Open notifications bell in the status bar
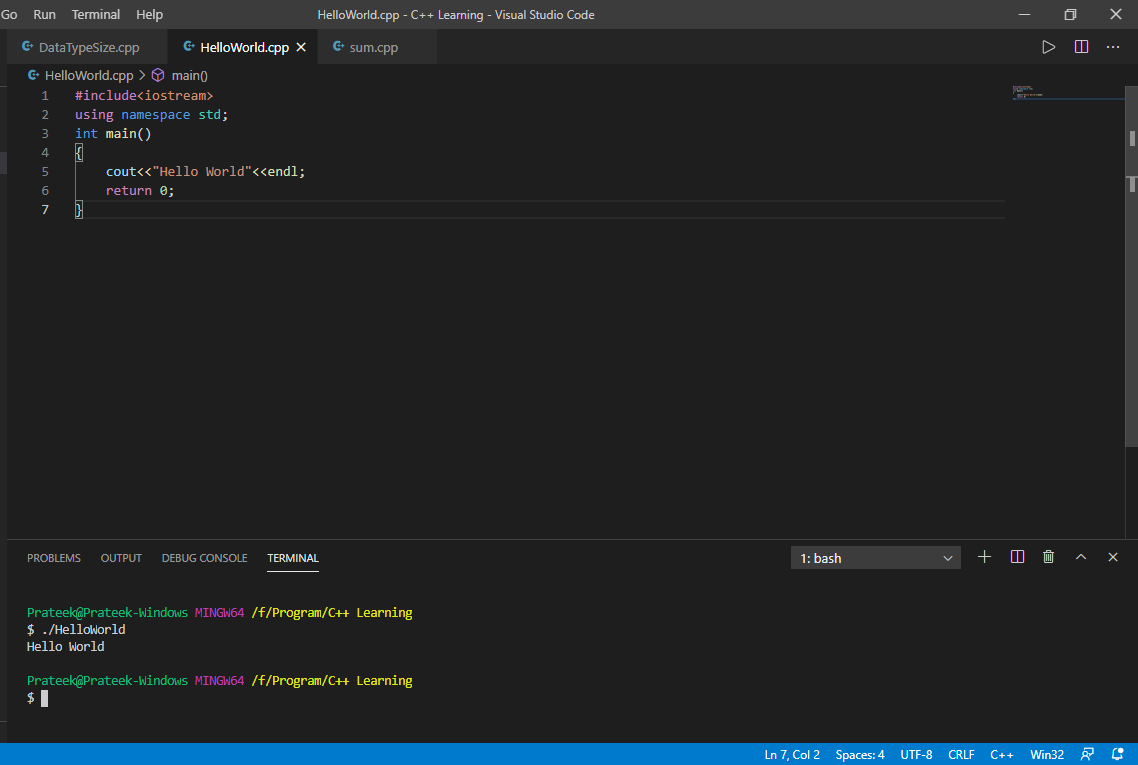 [x=1118, y=754]
